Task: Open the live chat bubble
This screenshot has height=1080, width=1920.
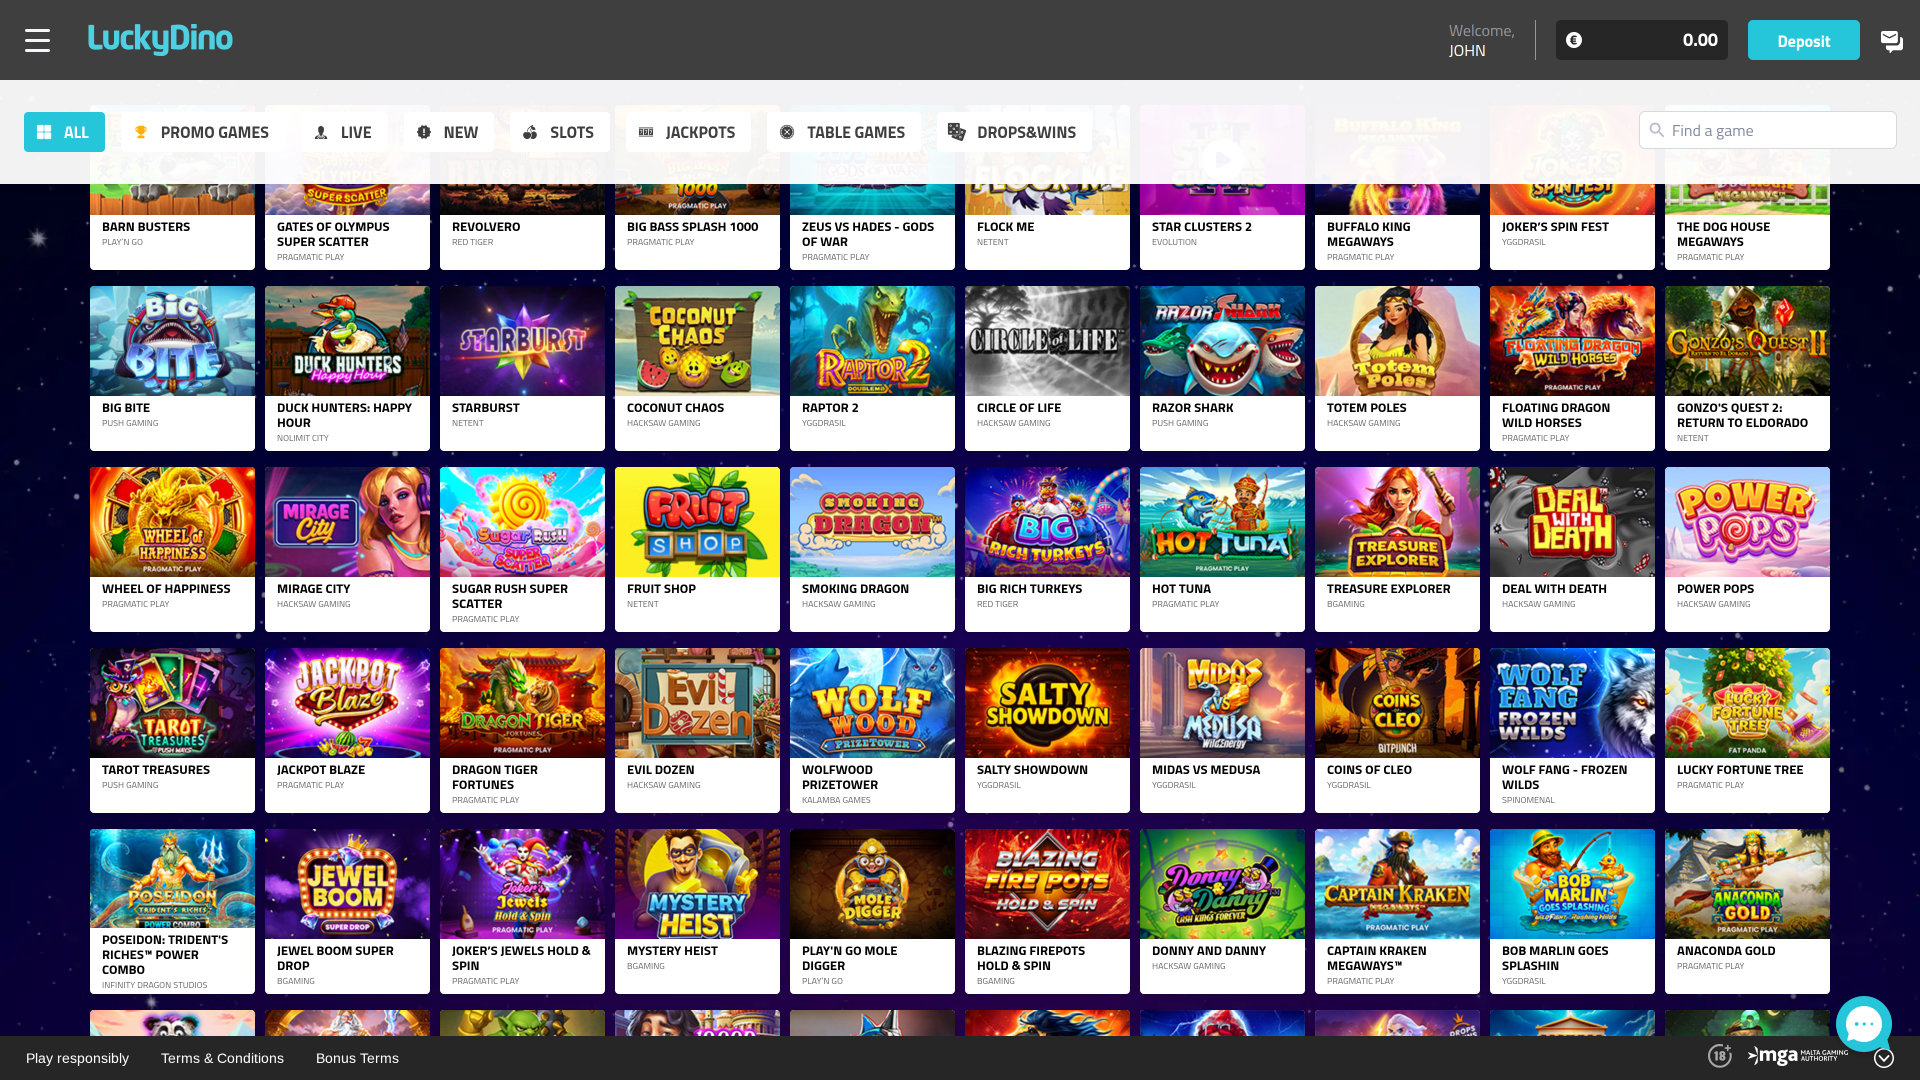Action: (1863, 1023)
